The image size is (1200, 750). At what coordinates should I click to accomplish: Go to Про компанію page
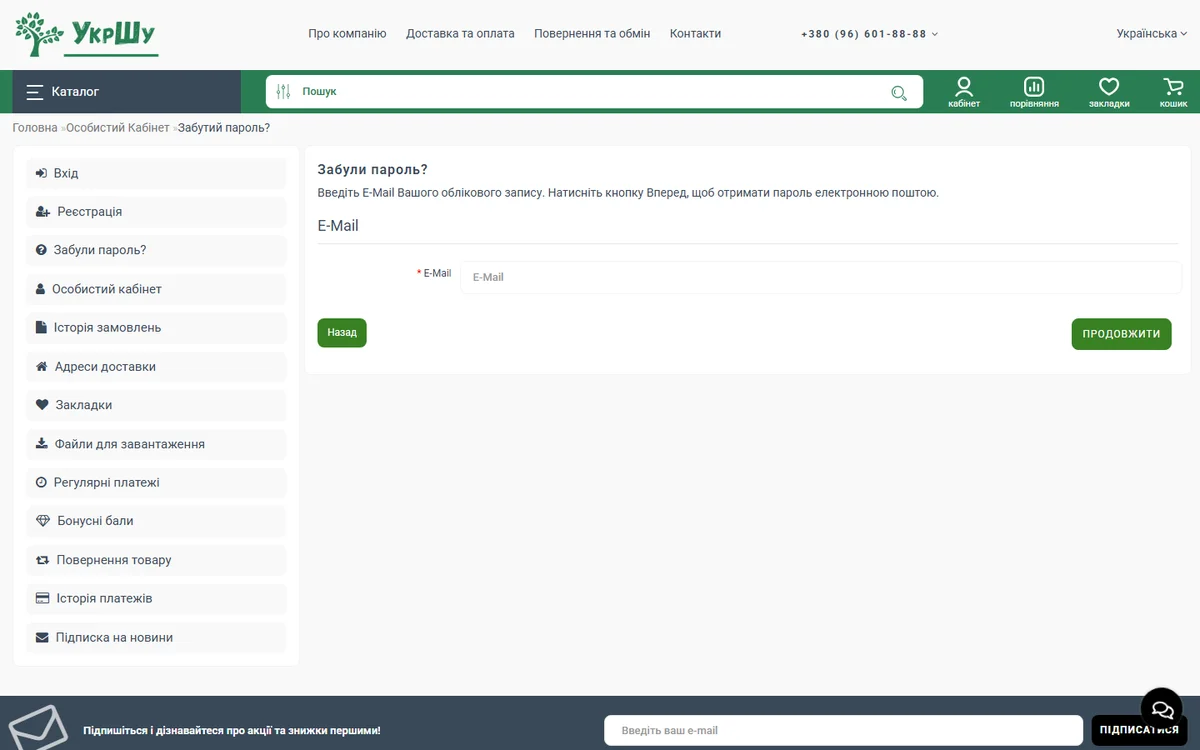(x=347, y=34)
